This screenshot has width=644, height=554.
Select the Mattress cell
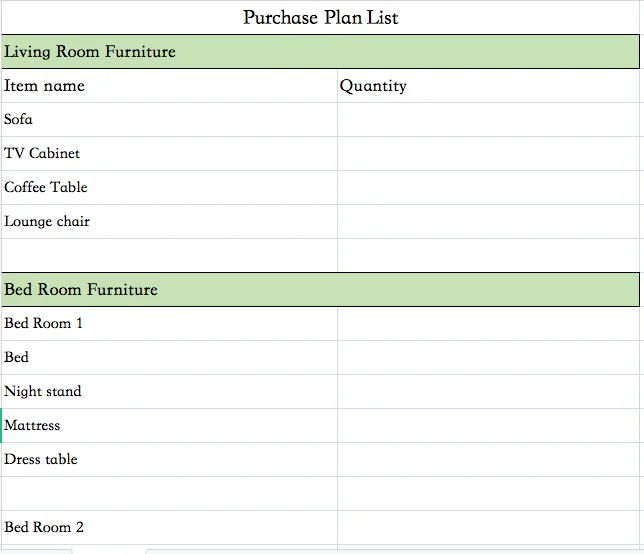[168, 426]
